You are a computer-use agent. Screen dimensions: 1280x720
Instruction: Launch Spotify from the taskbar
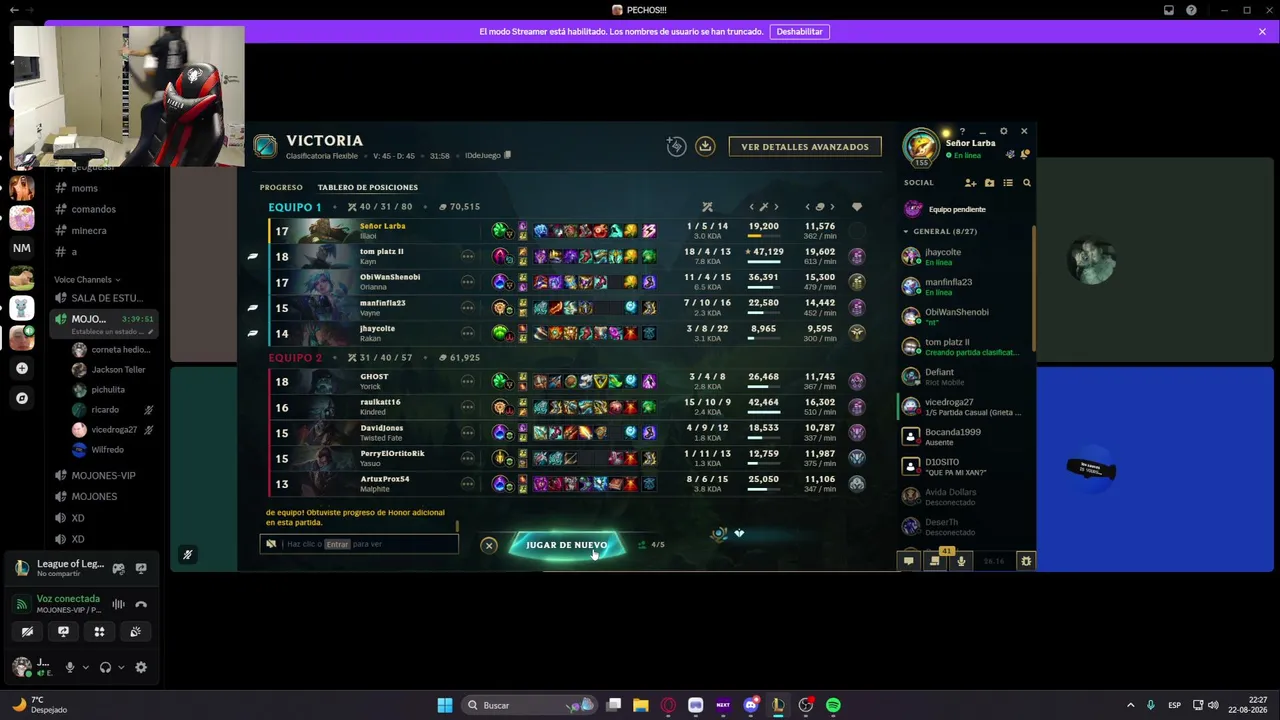tap(833, 705)
